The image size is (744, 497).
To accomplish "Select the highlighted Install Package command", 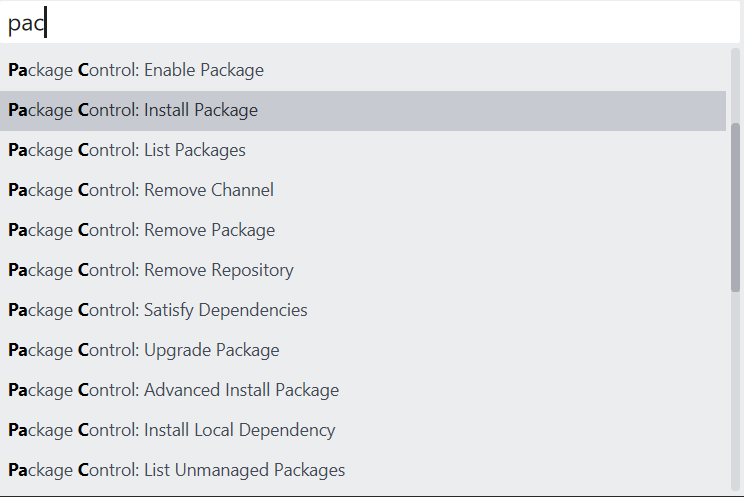I will point(133,111).
